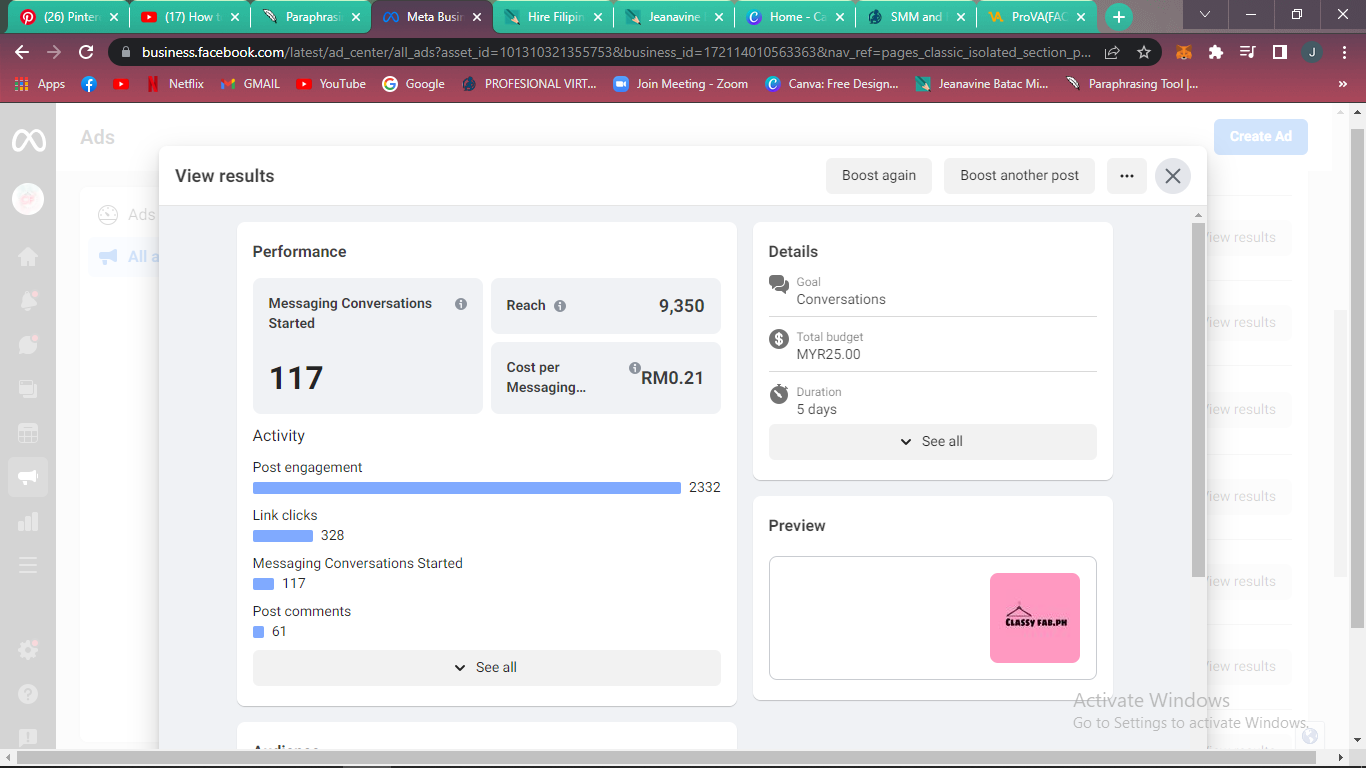This screenshot has width=1366, height=768.
Task: Reload the current browser page
Action: pyautogui.click(x=86, y=52)
